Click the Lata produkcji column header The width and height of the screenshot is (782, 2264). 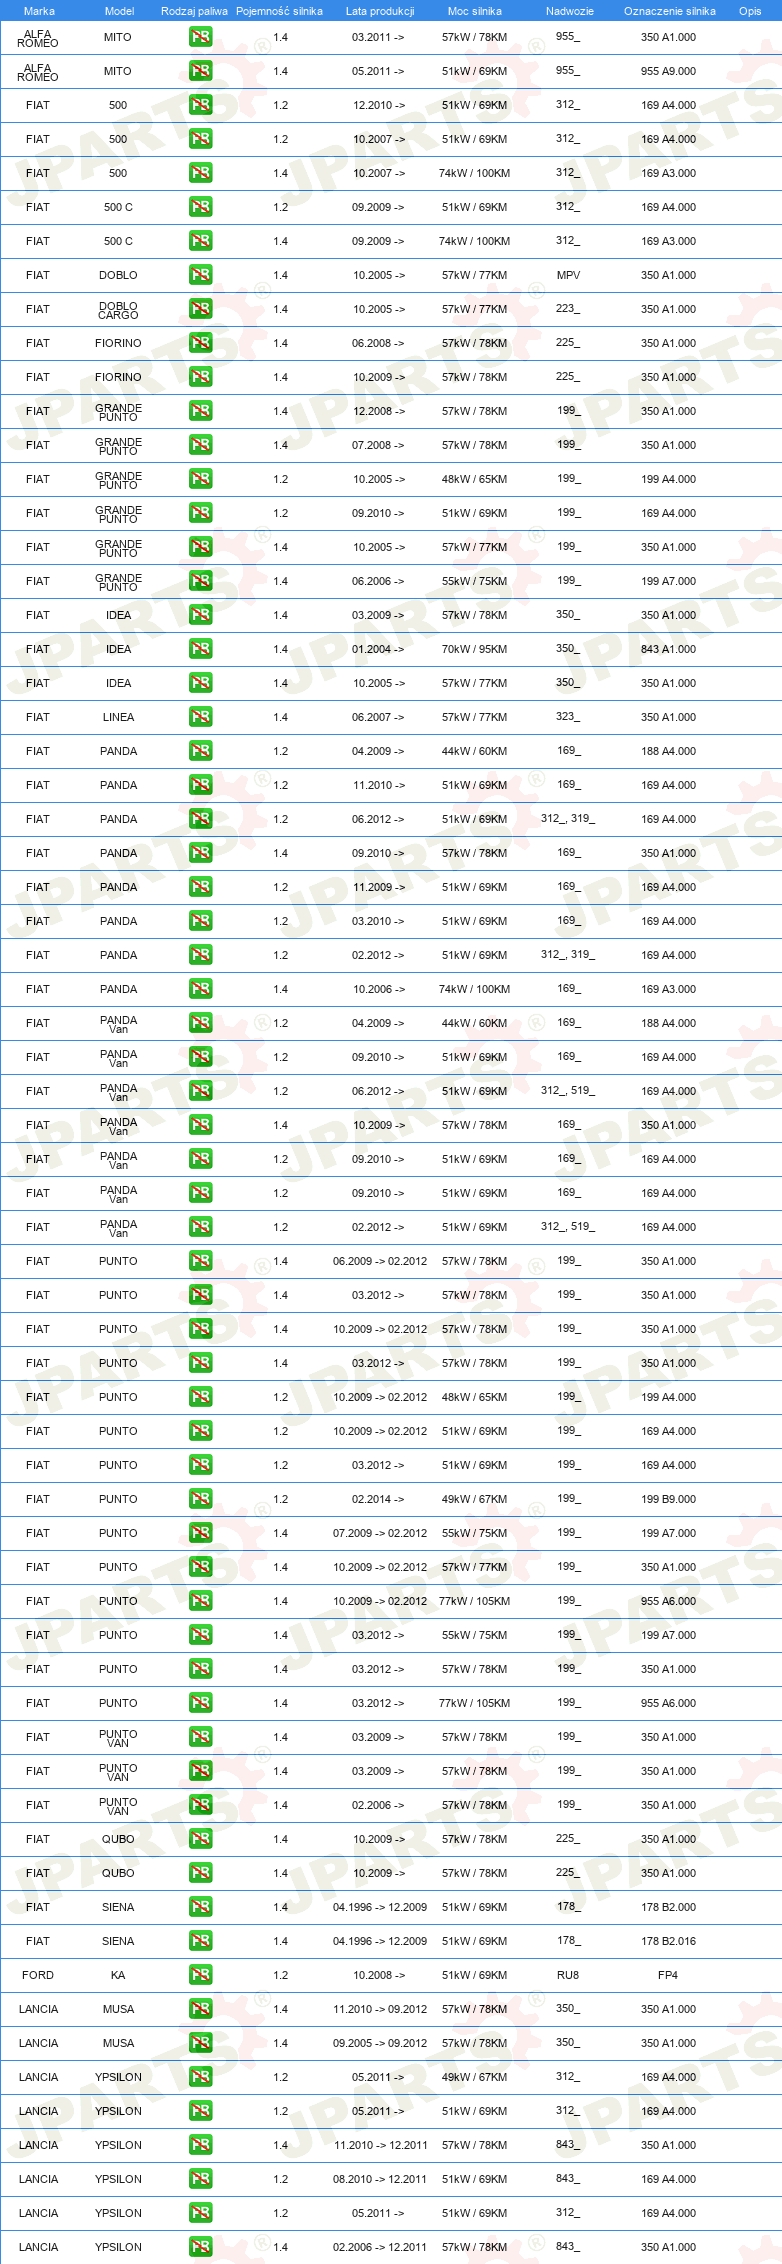tap(380, 11)
